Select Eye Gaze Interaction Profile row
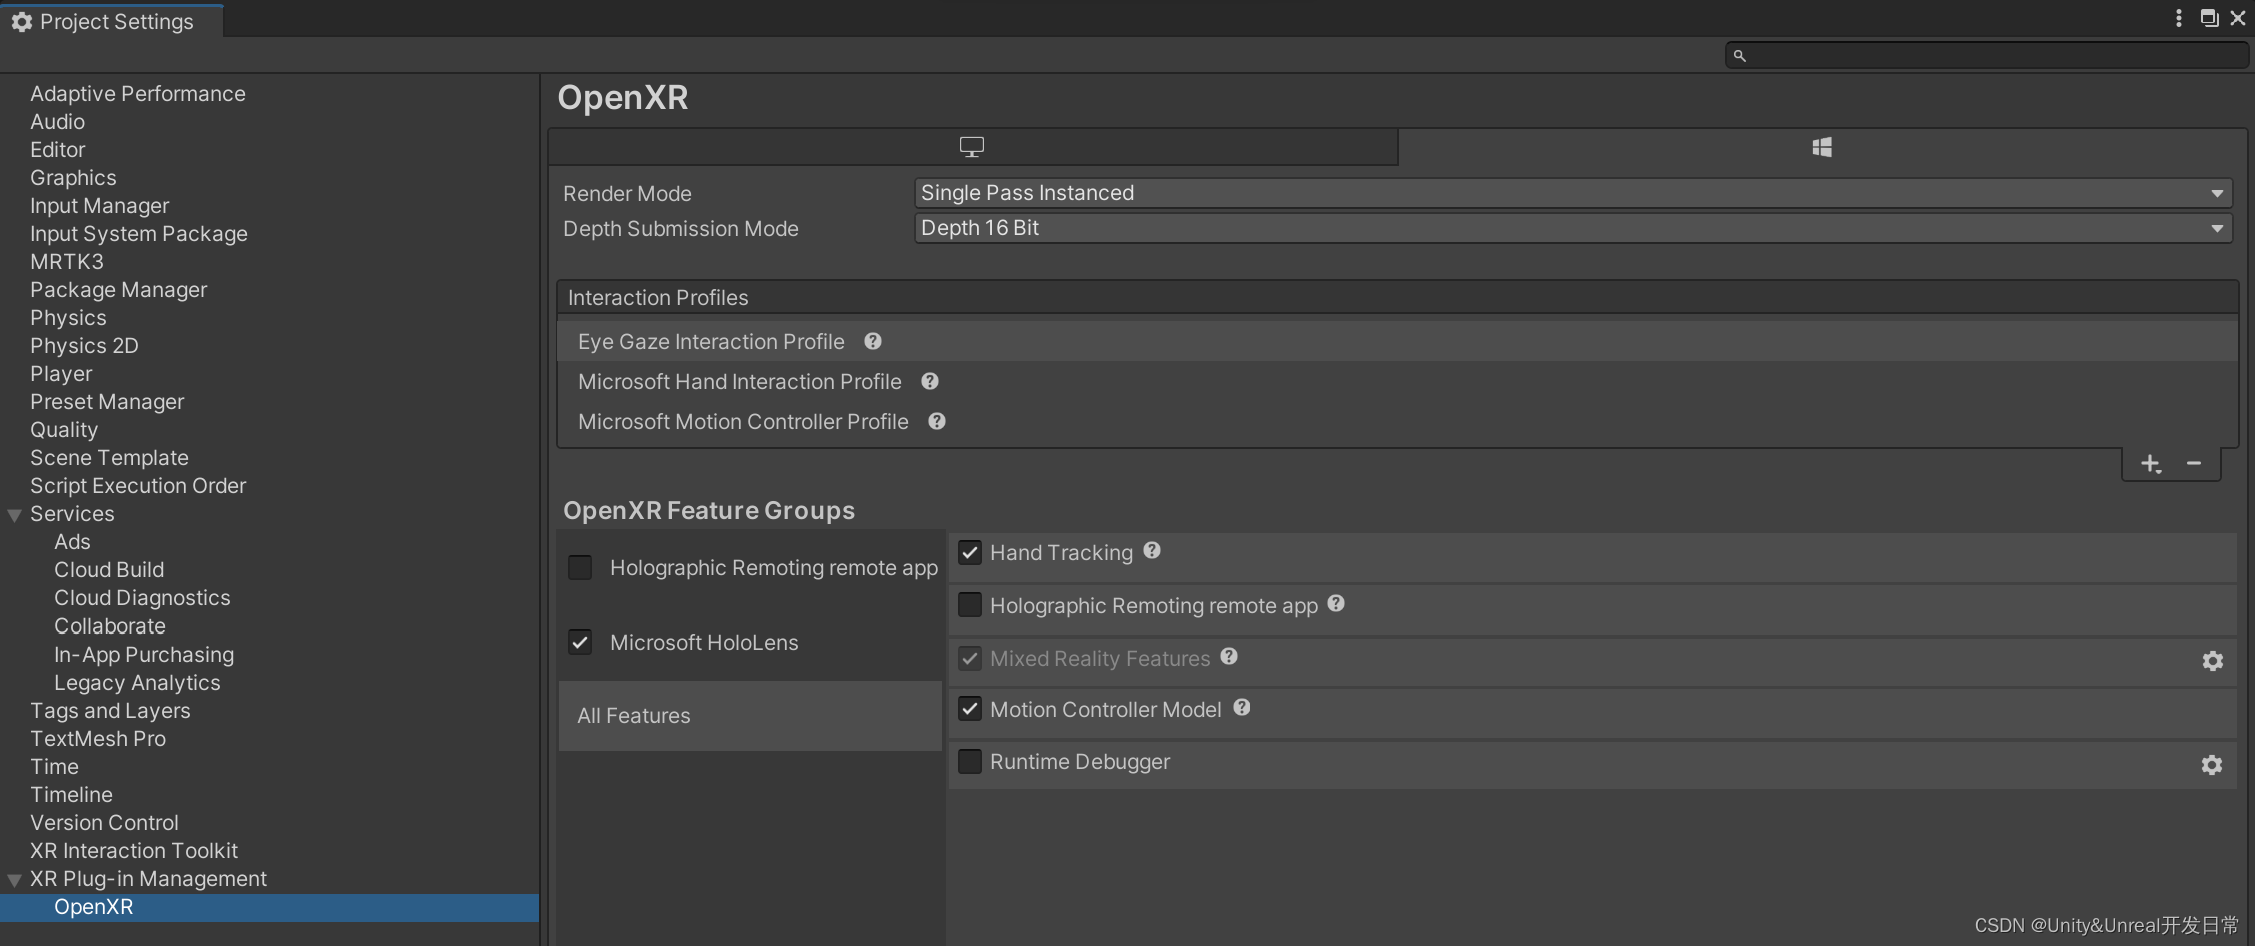Viewport: 2255px width, 946px height. (1397, 341)
